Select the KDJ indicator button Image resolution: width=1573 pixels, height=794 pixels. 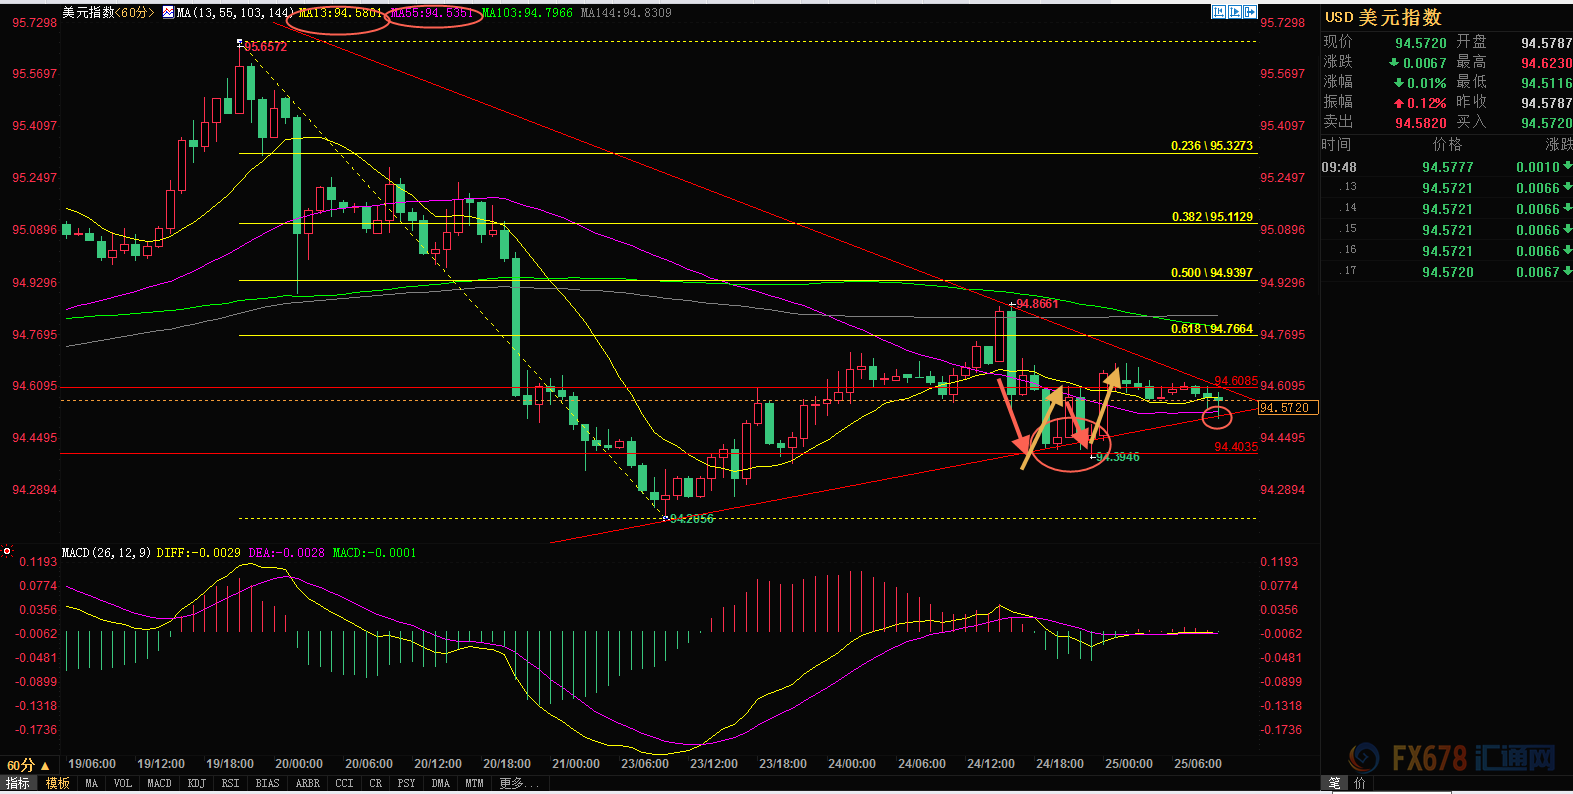point(196,784)
